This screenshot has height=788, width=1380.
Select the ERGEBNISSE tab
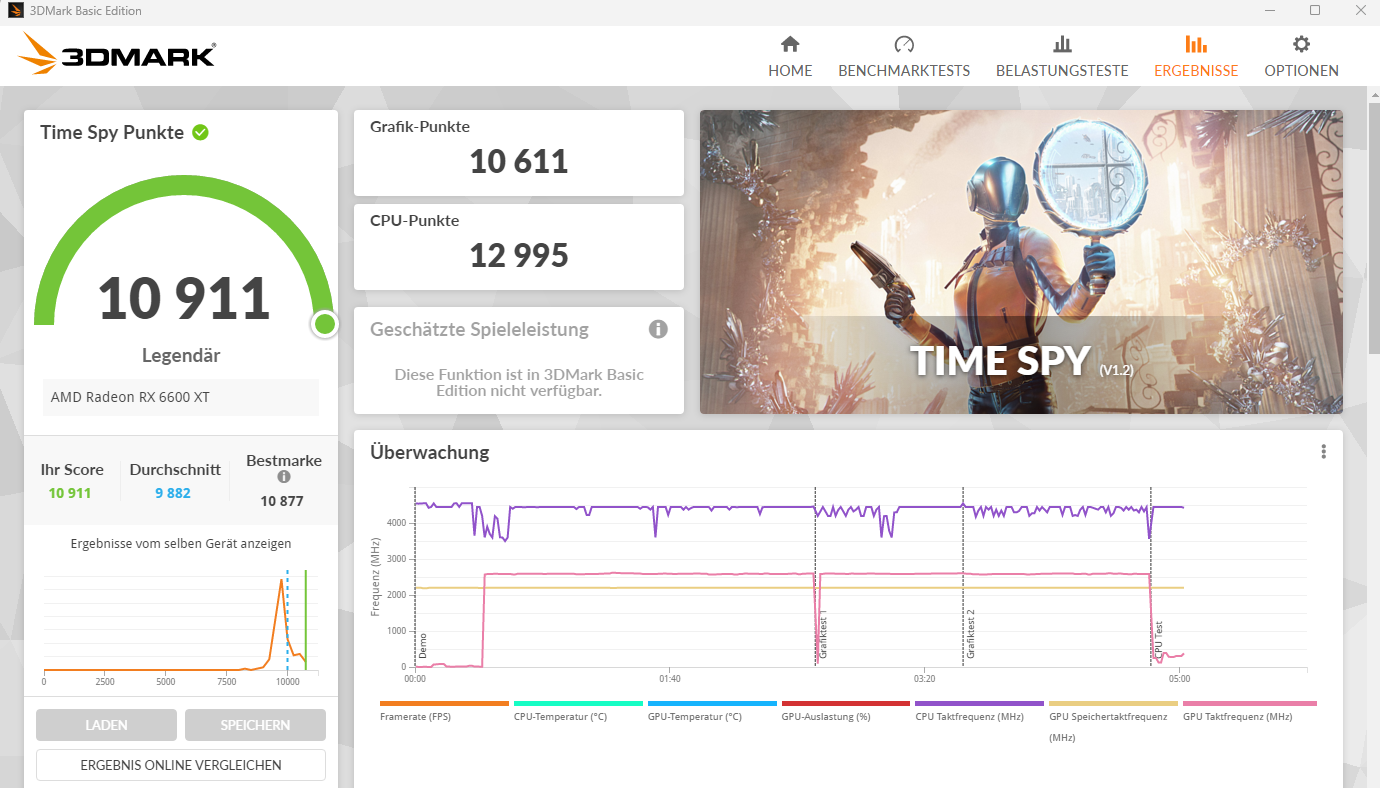point(1196,58)
